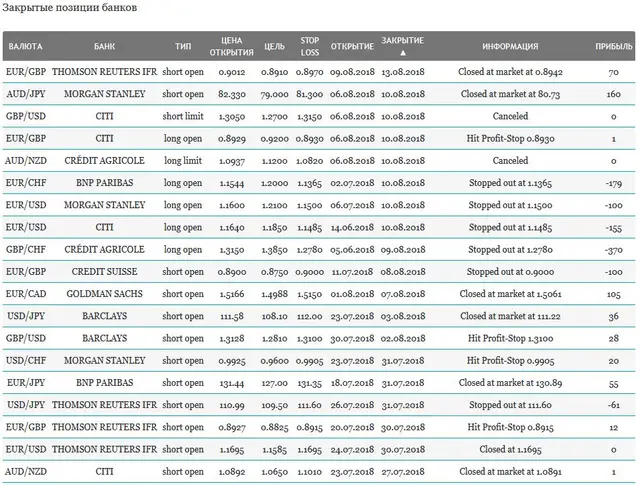The width and height of the screenshot is (640, 485).
Task: Click opening date 05.06.2018
Action: coord(352,249)
